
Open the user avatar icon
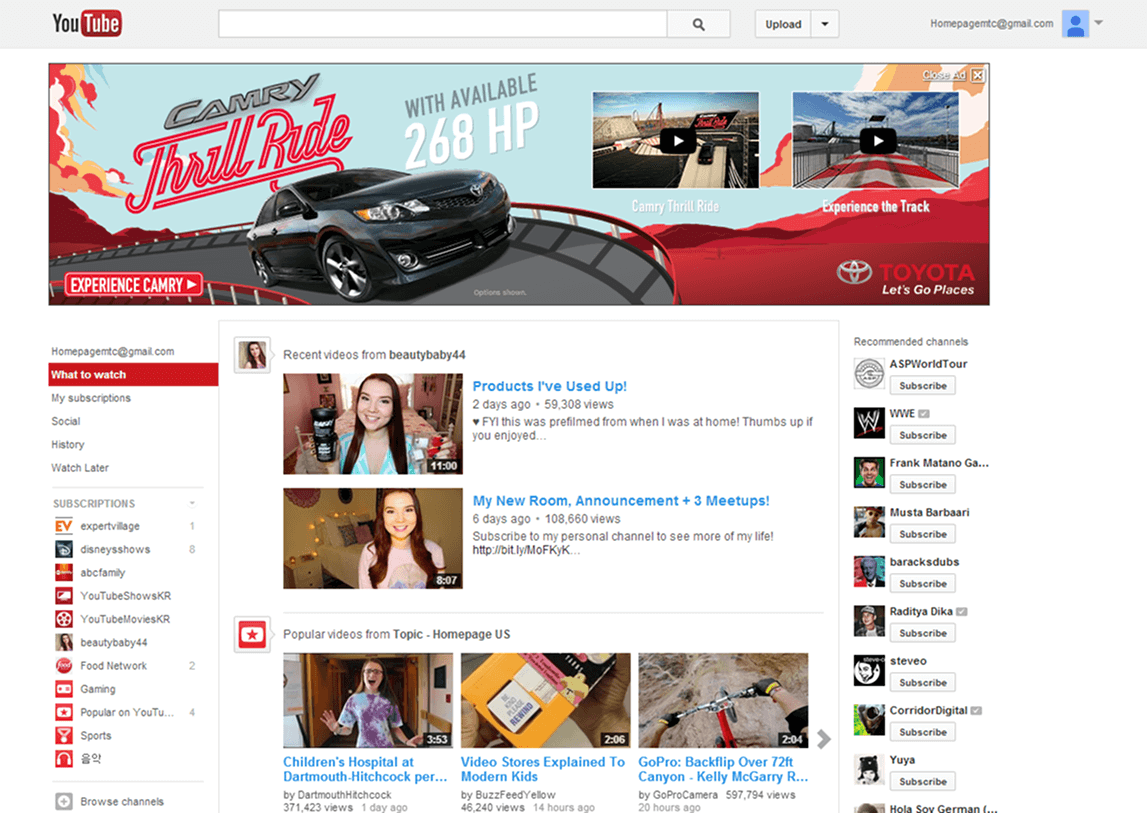pos(1075,24)
